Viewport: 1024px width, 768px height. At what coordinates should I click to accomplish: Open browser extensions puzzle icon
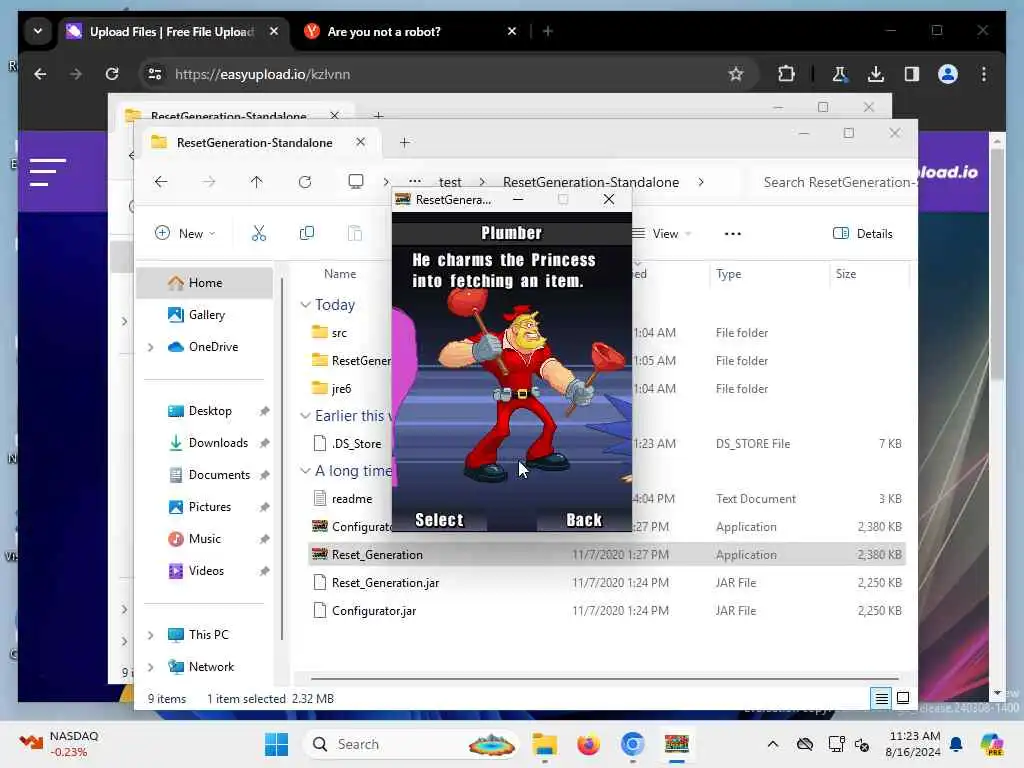786,74
